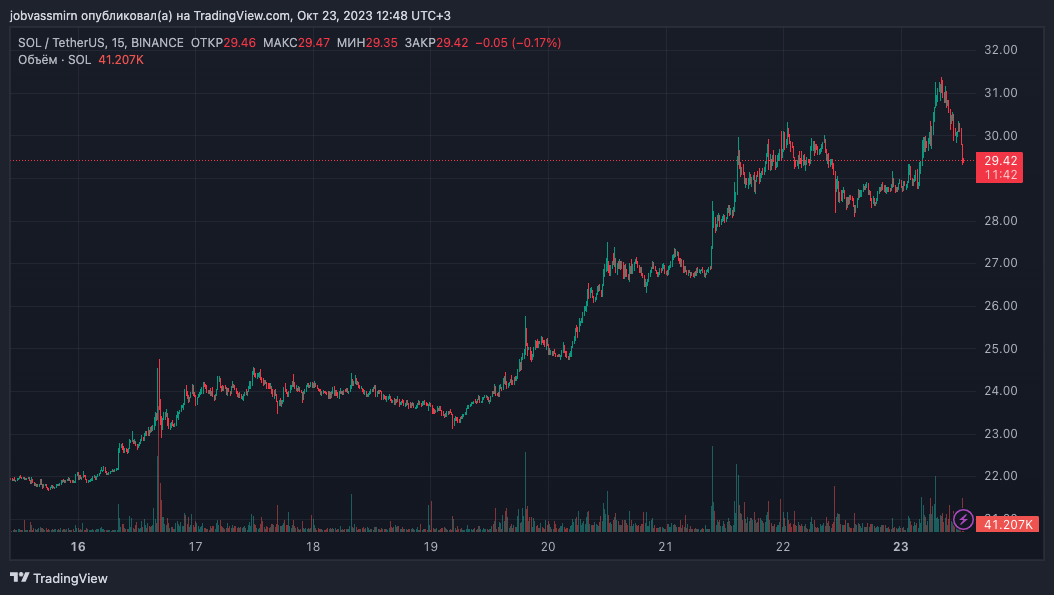Viewport: 1054px width, 595px height.
Task: Click date 17 on time axis
Action: pyautogui.click(x=195, y=547)
